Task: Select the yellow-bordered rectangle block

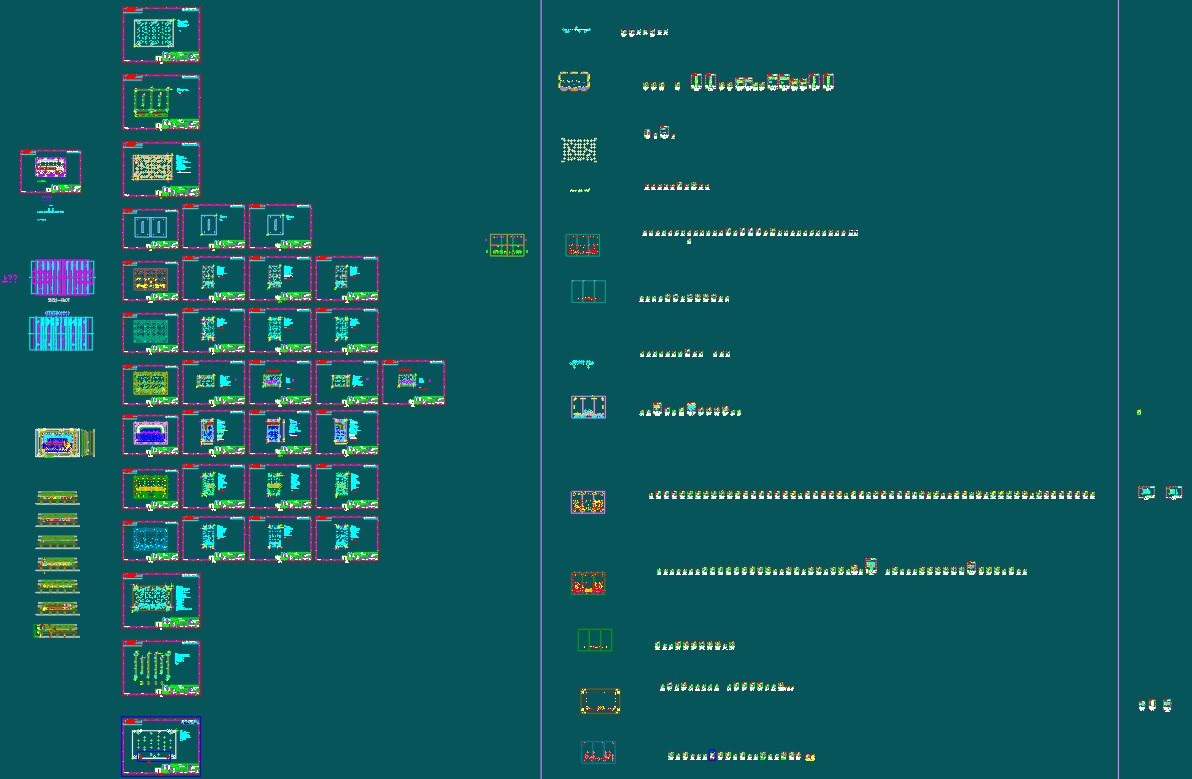Action: pyautogui.click(x=601, y=701)
